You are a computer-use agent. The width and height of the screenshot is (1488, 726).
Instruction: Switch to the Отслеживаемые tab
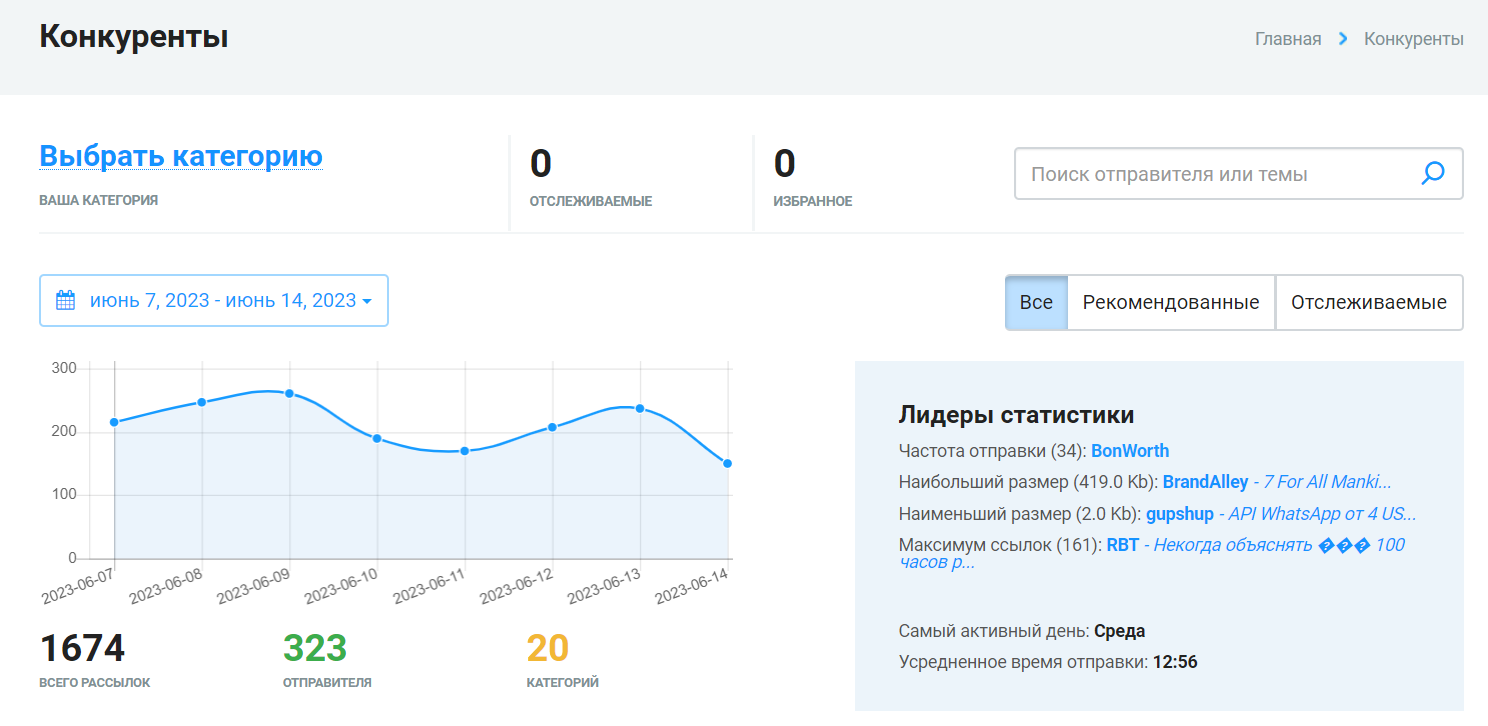(1369, 302)
